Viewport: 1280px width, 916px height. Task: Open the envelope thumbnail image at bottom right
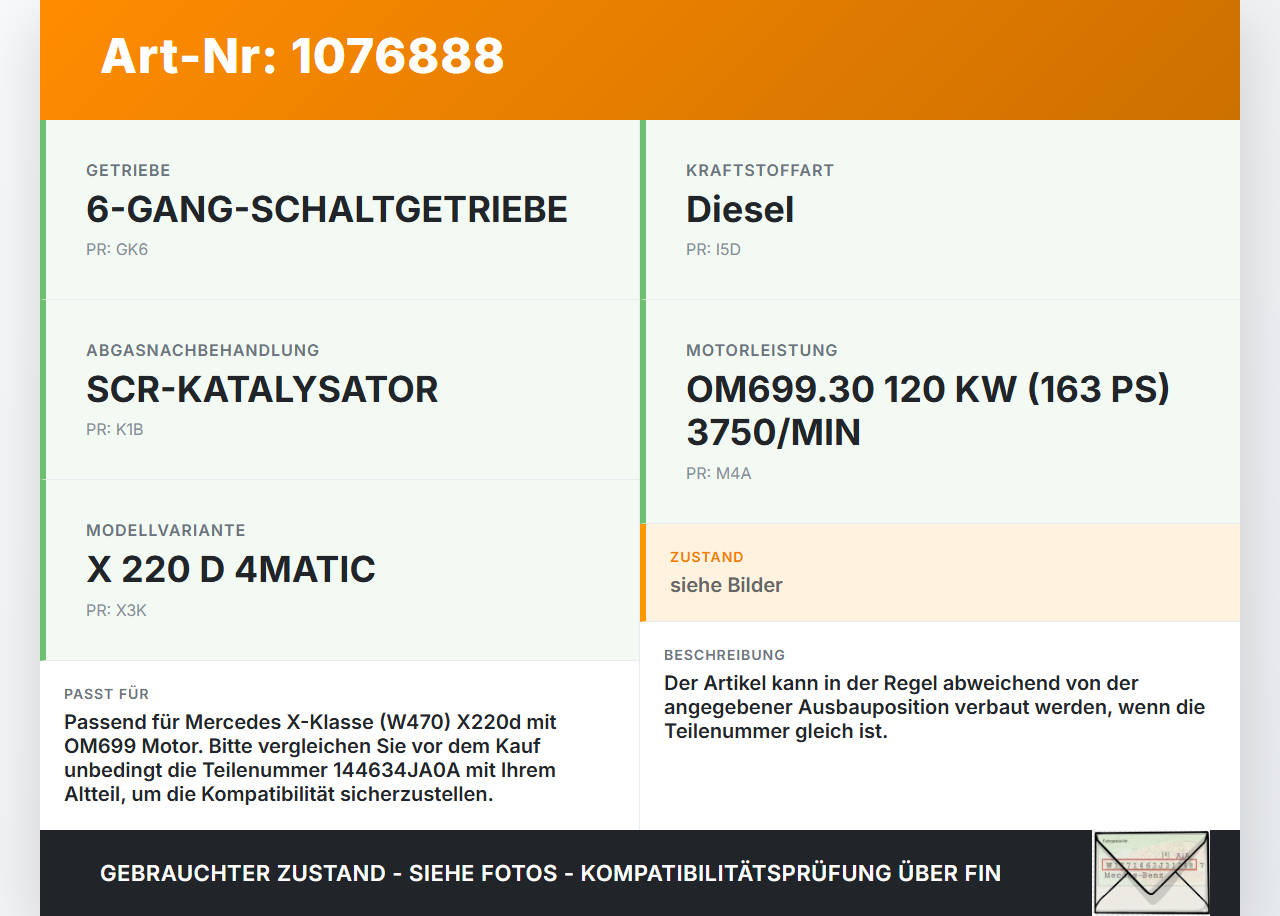click(x=1151, y=872)
